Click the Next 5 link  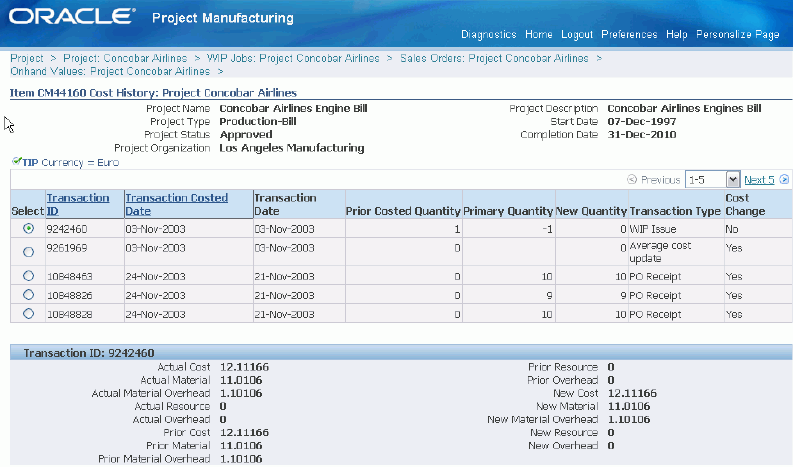pos(759,180)
